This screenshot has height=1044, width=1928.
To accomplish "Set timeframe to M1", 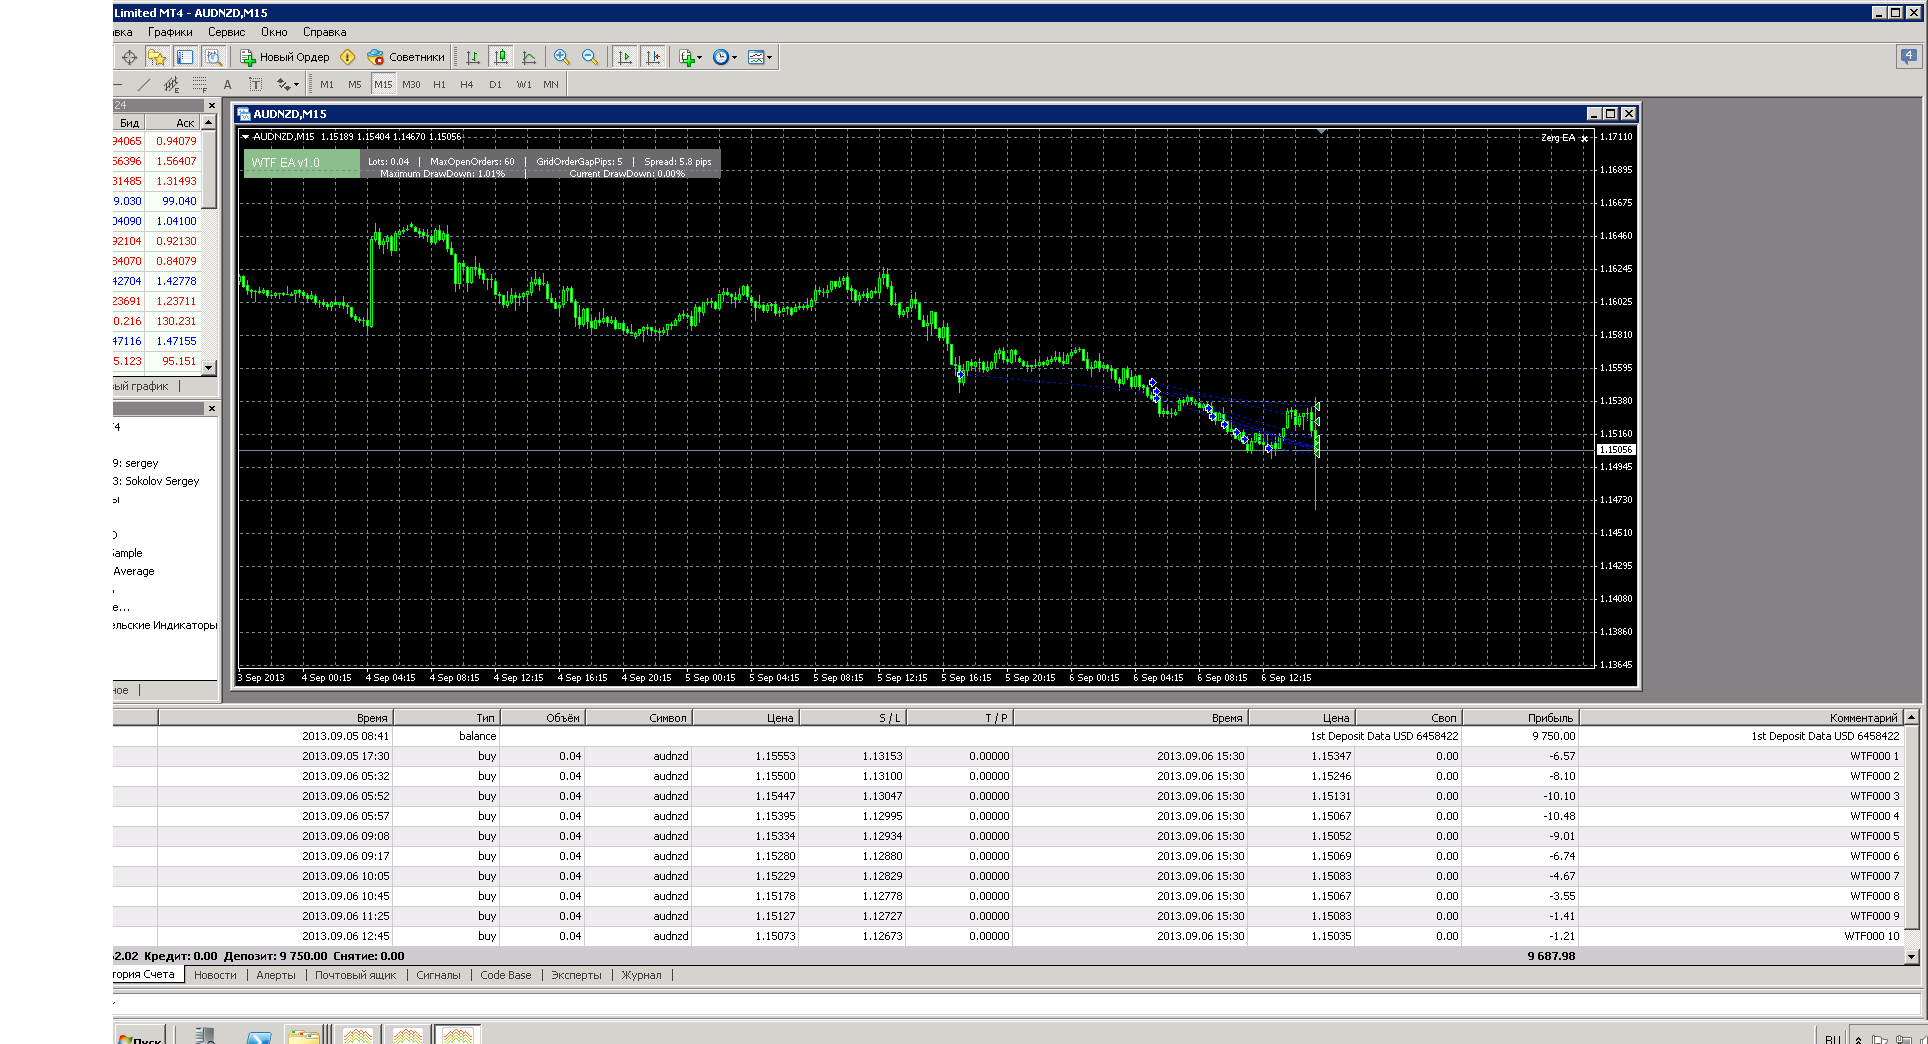I will (327, 85).
